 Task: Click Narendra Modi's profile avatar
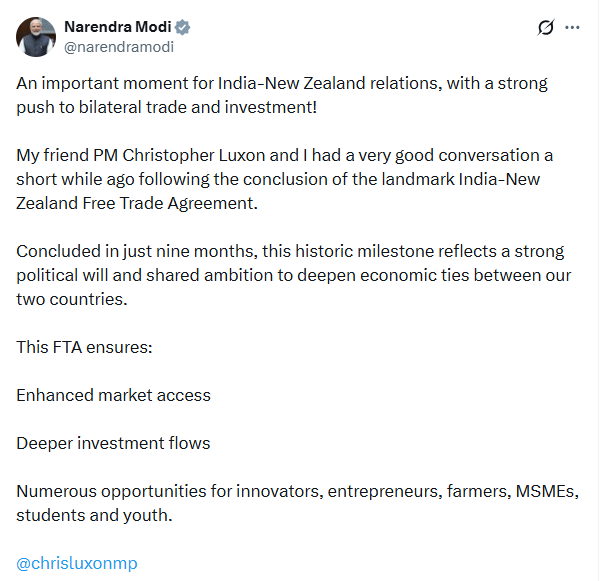[36, 36]
